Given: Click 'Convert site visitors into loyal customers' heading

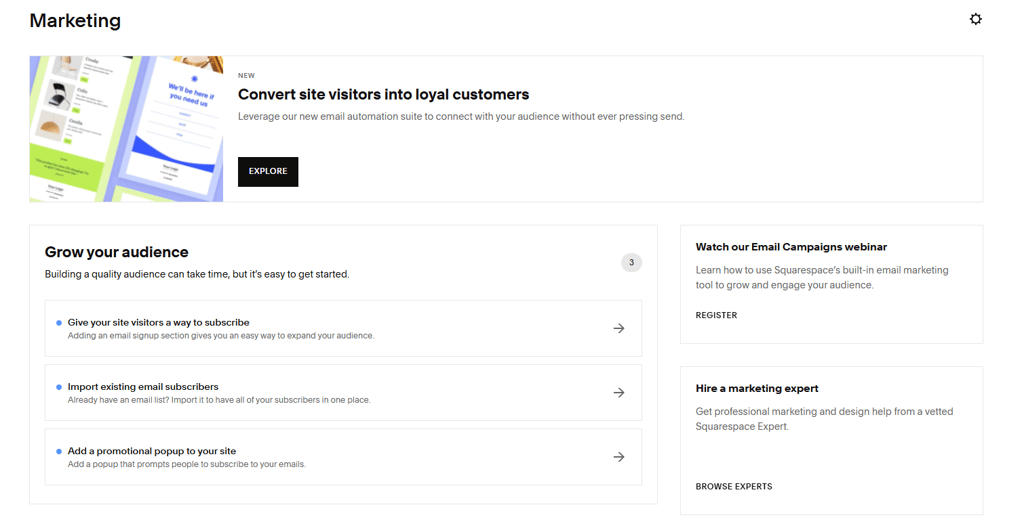Looking at the screenshot, I should (383, 95).
